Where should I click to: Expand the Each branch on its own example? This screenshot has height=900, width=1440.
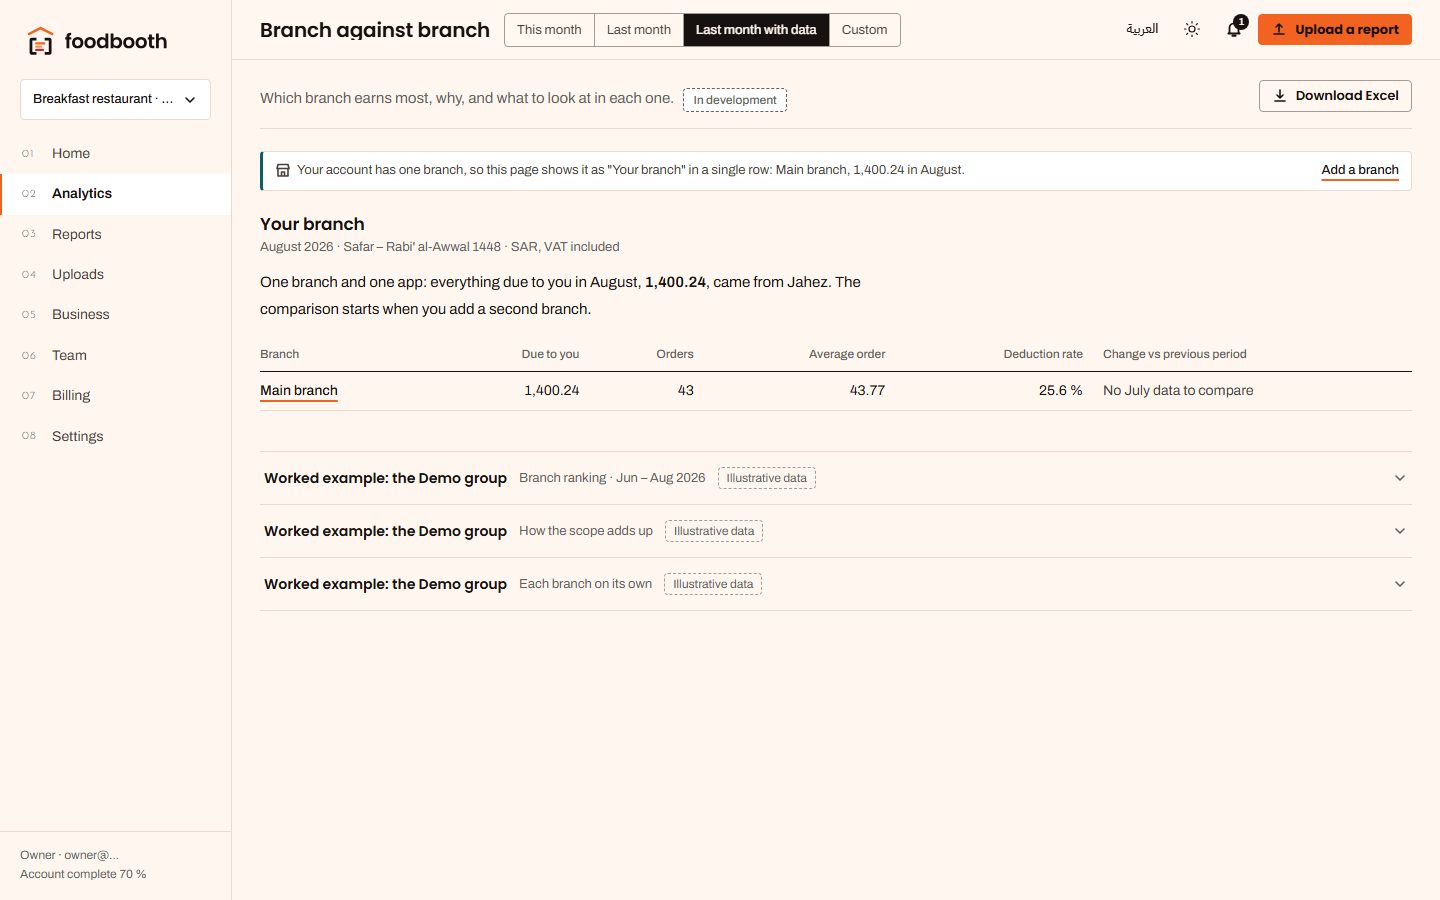pyautogui.click(x=835, y=584)
